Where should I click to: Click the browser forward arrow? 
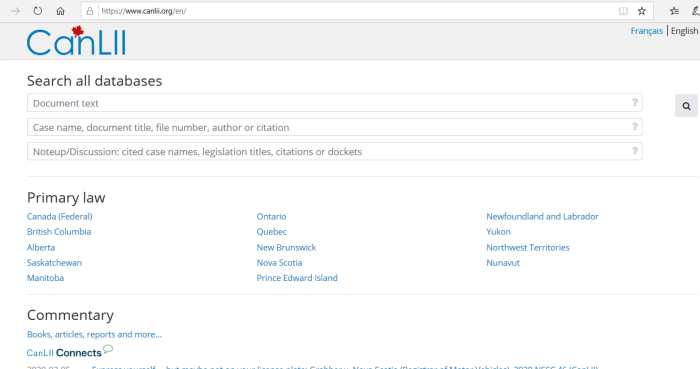pos(15,11)
